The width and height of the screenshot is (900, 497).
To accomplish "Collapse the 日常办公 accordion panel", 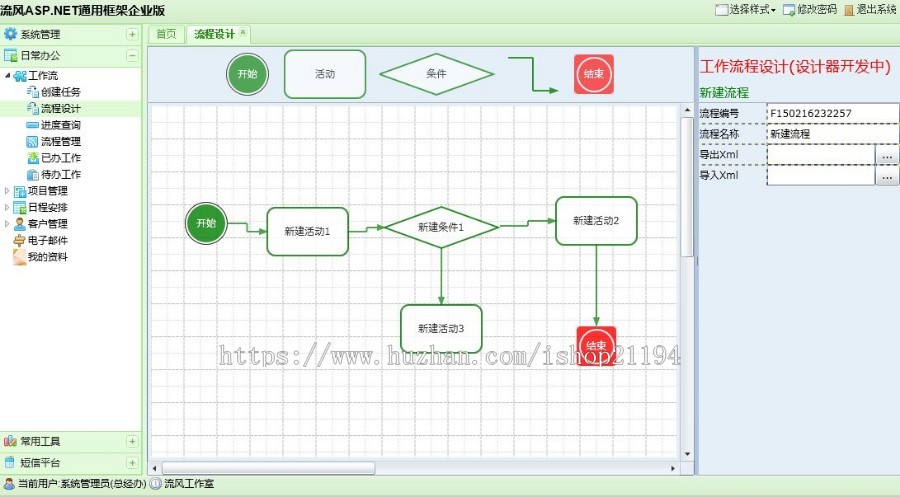I will [132, 56].
